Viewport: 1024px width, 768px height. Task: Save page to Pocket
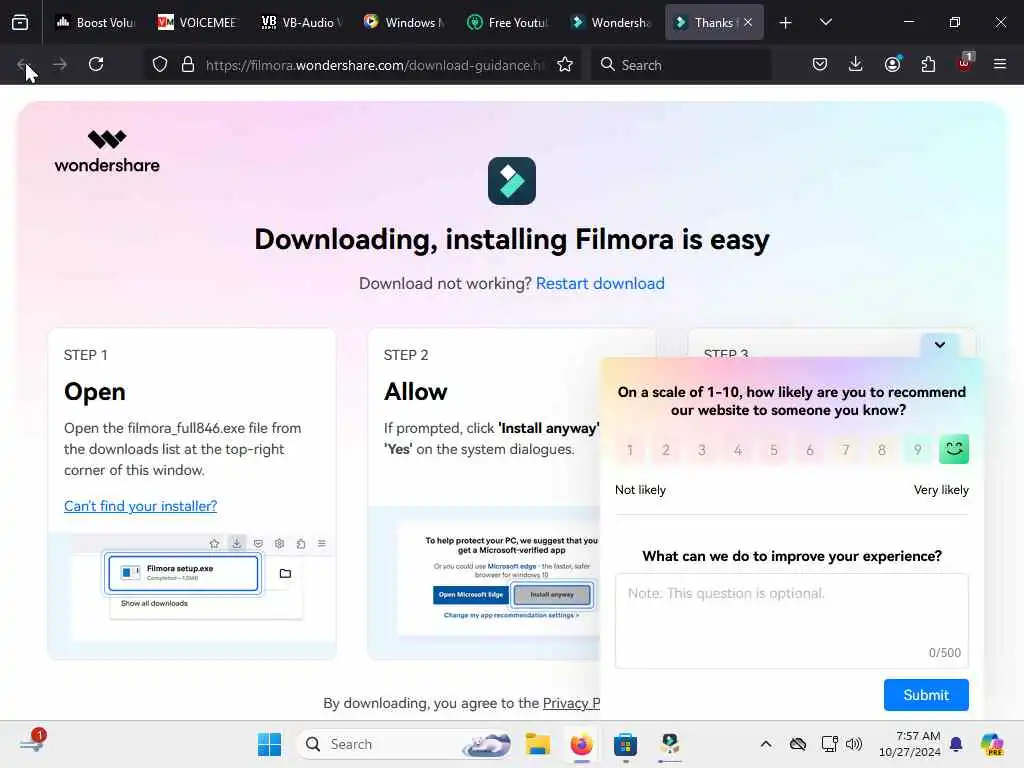tap(820, 64)
